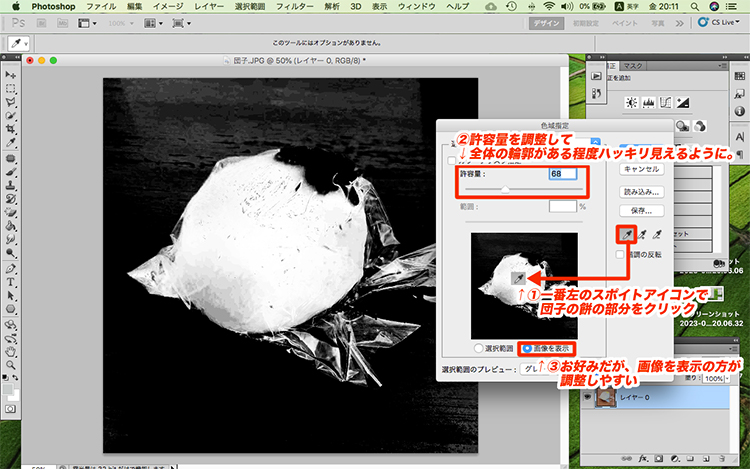Select the Crop tool

[10, 130]
